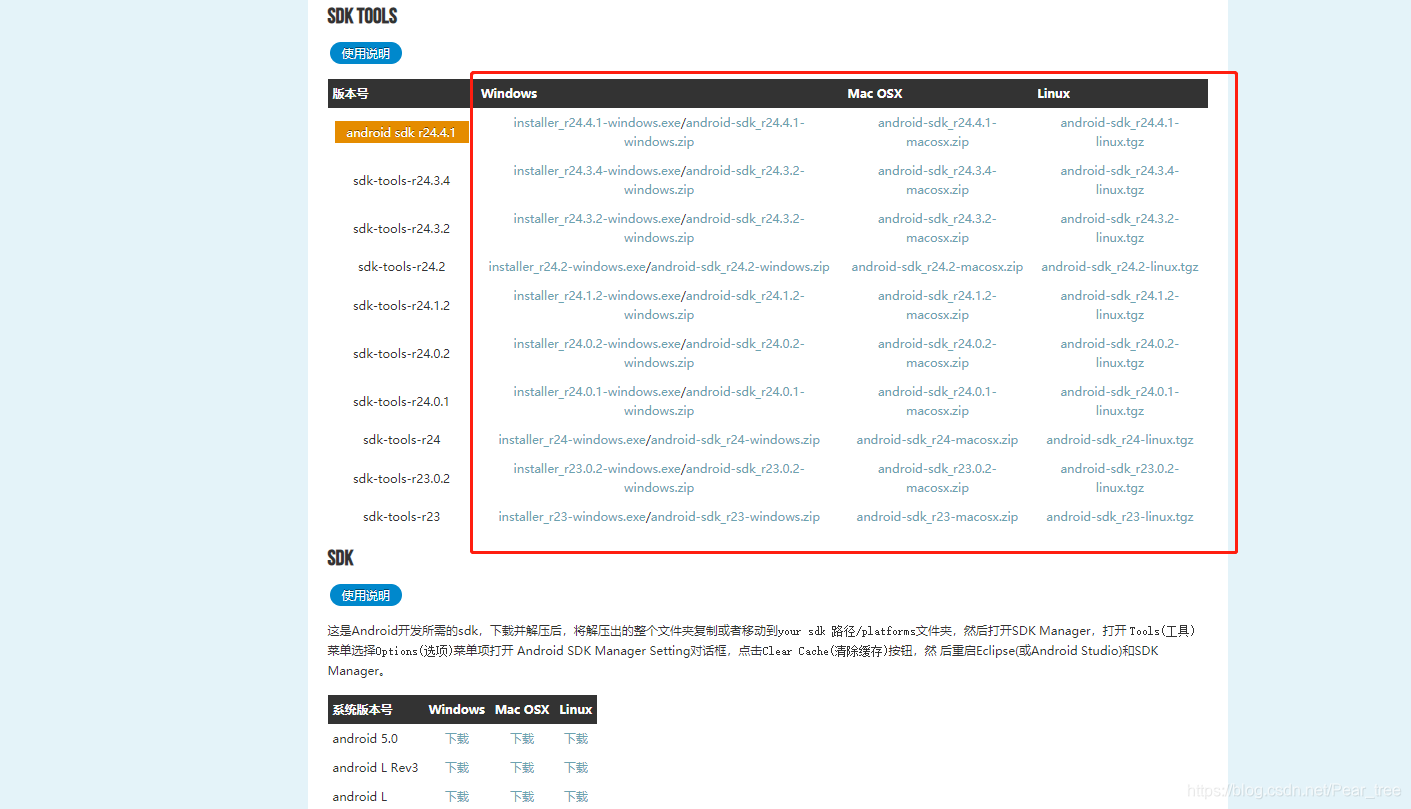Download android-sdk_r24.2-linux.tgz
Screen dimensions: 1411x809
click(1120, 266)
